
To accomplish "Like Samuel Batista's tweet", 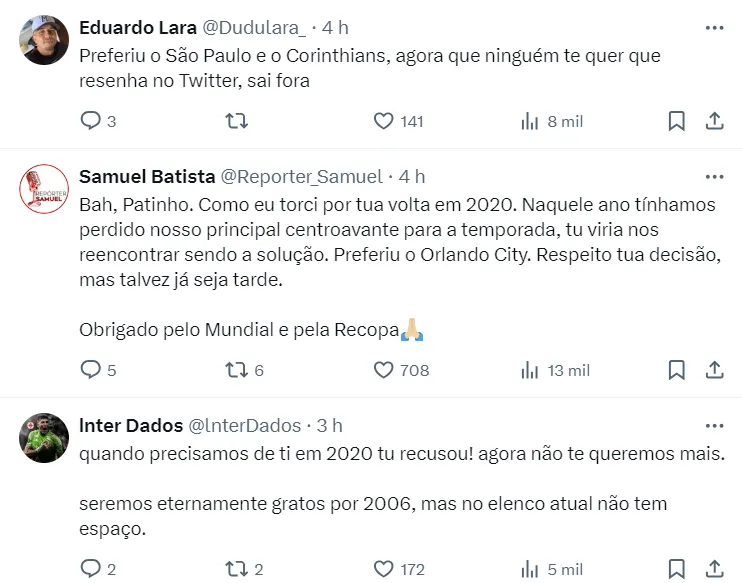I will pos(383,370).
